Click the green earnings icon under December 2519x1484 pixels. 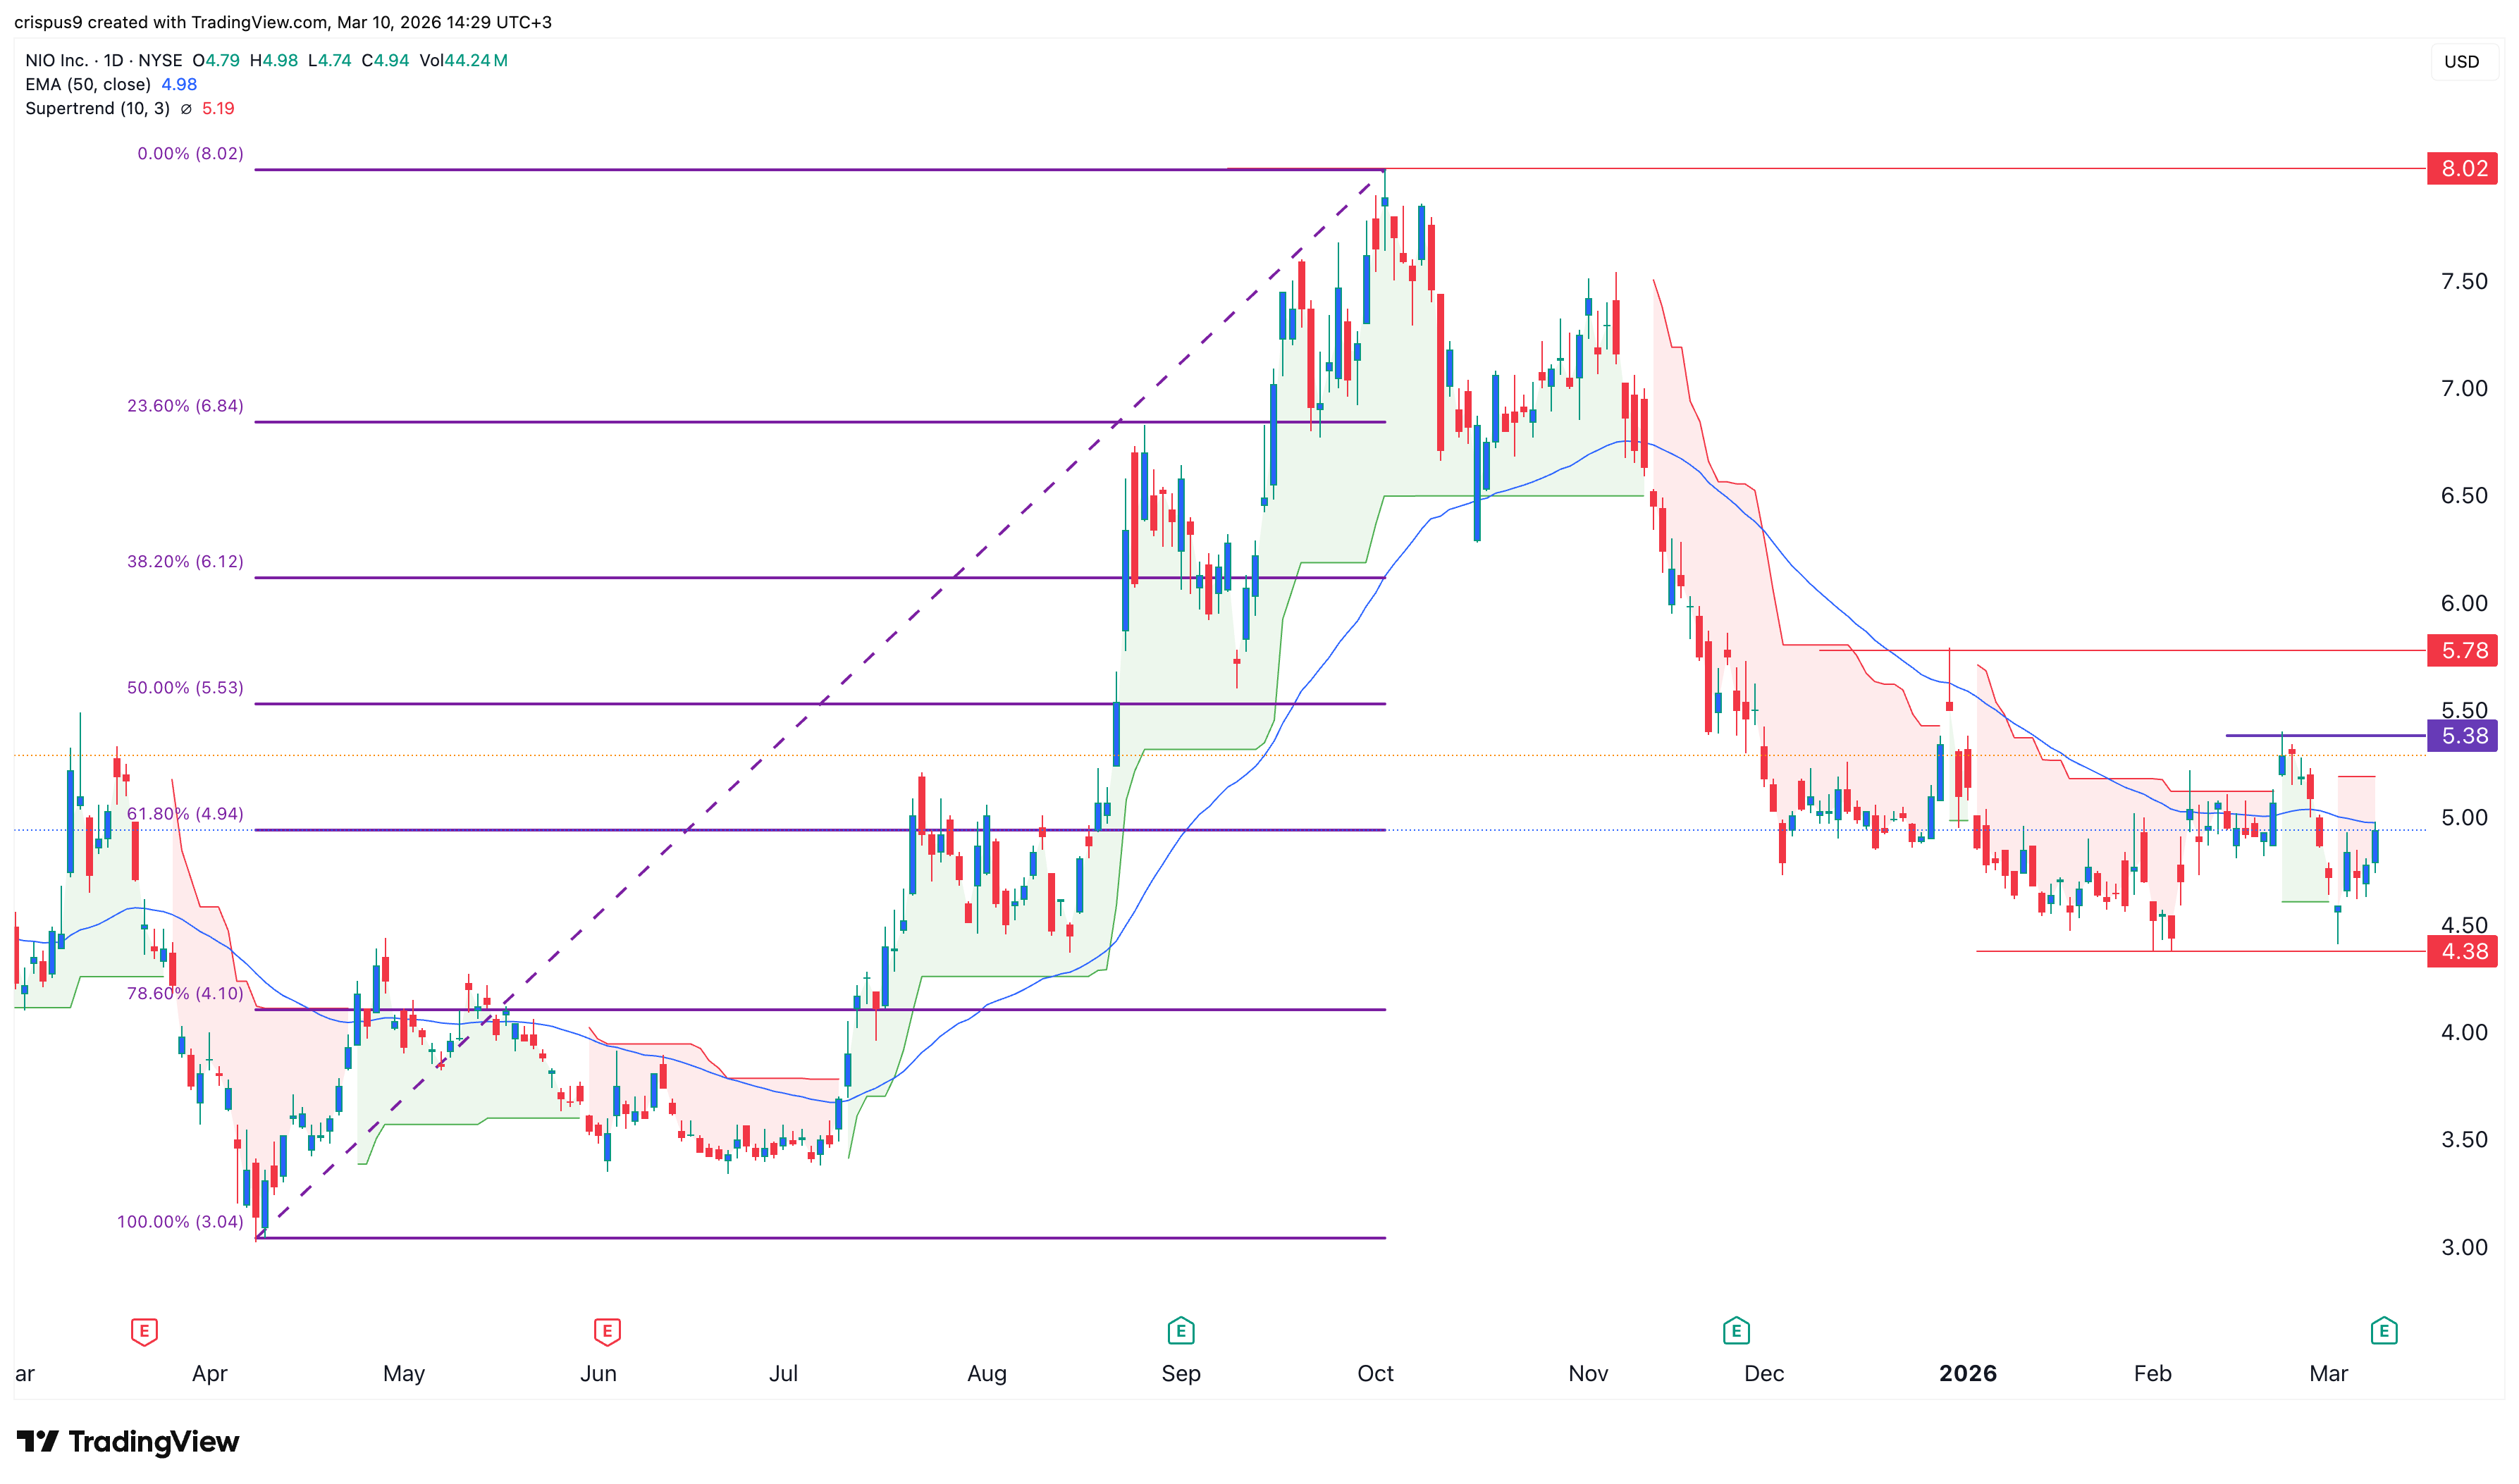point(1737,1332)
